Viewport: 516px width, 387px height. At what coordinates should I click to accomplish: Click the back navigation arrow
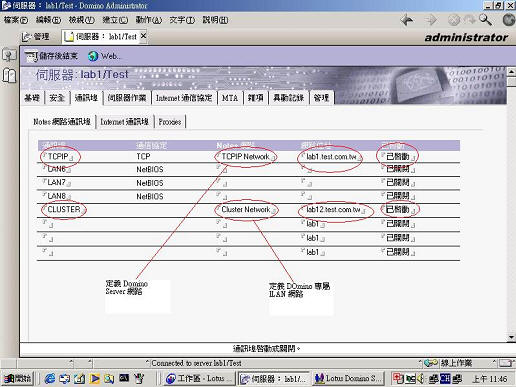point(407,20)
